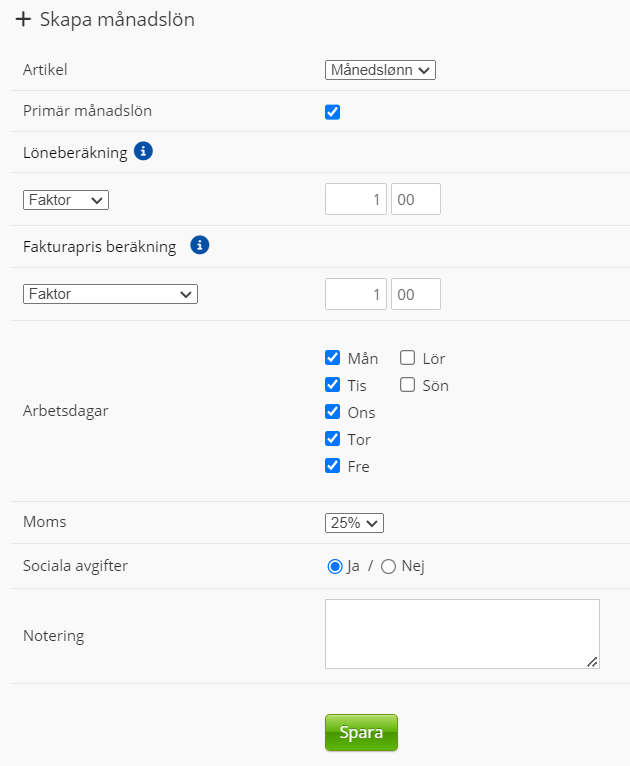Viewport: 630px width, 766px height.
Task: Toggle the Tor workday checkbox
Action: [333, 439]
